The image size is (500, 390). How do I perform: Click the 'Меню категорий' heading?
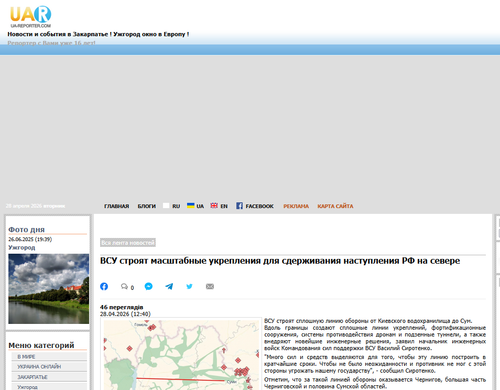coord(41,345)
